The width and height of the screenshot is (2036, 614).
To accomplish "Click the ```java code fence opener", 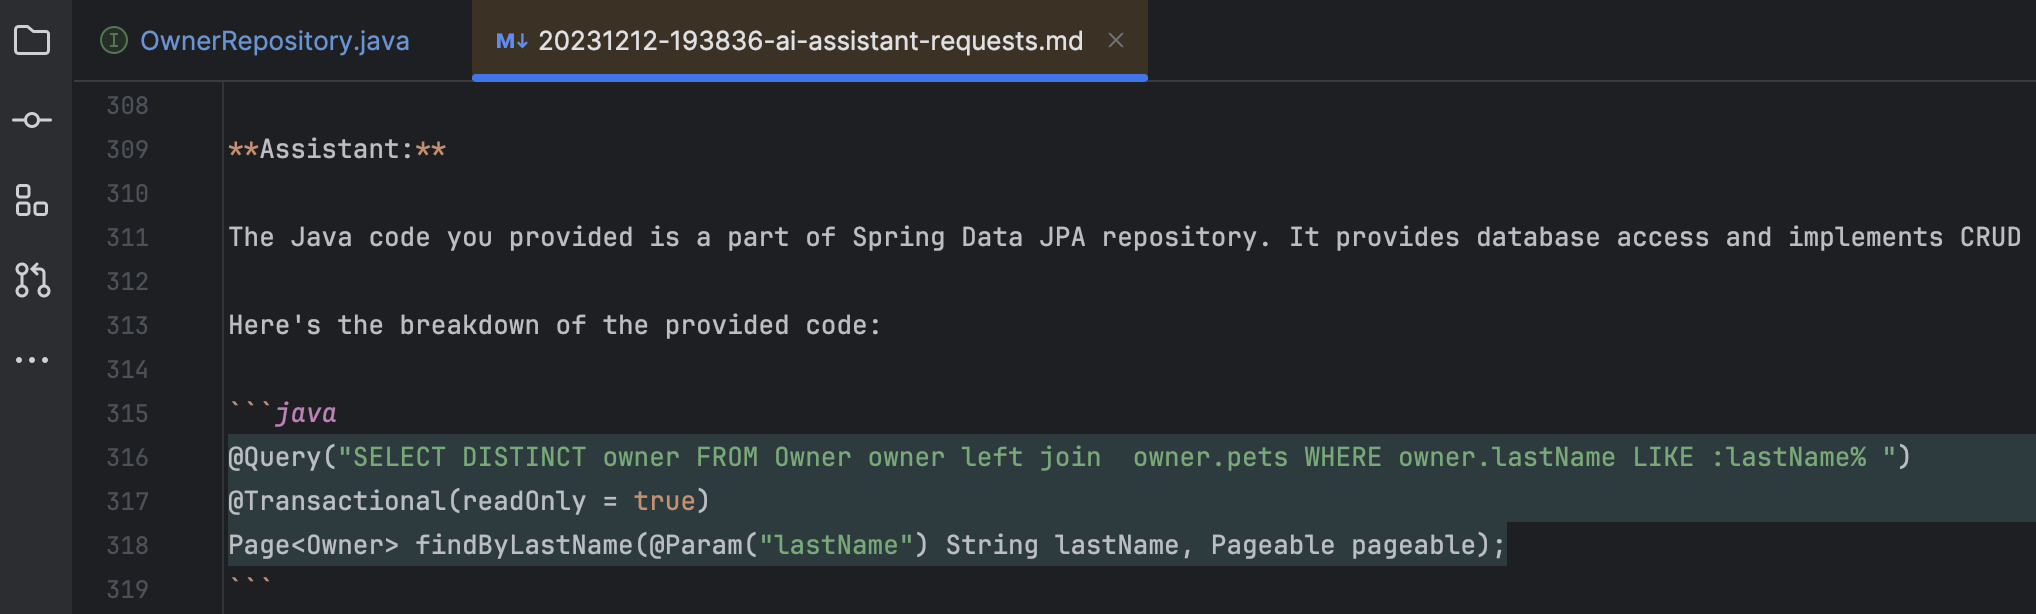I will 282,412.
